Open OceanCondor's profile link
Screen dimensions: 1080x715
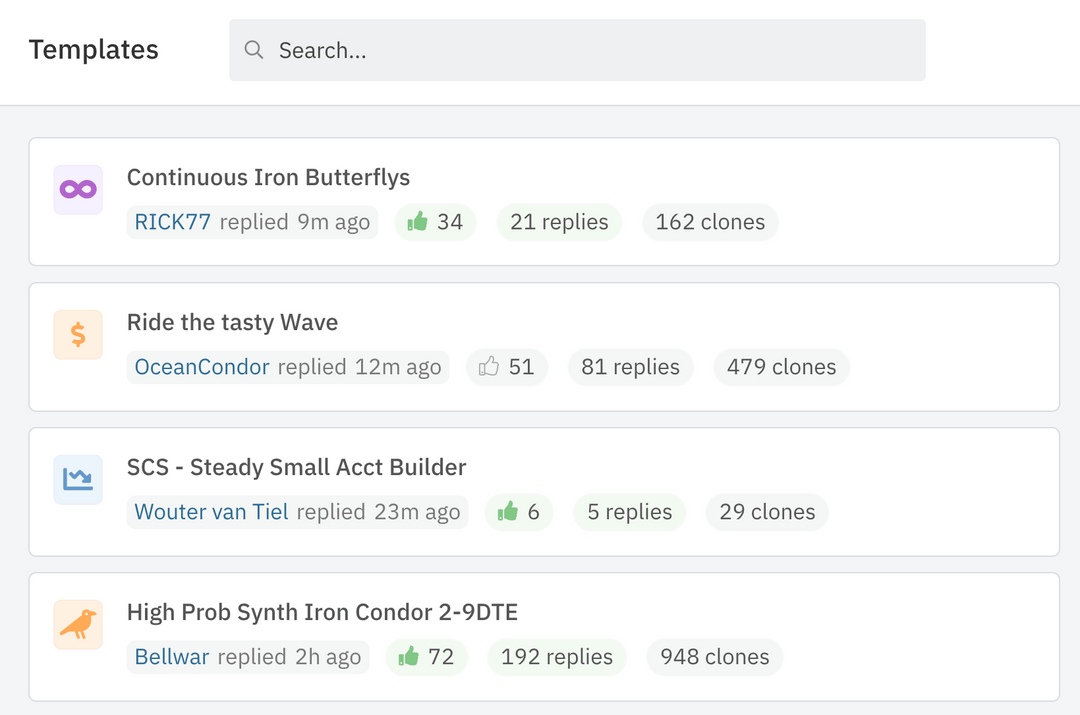(202, 367)
